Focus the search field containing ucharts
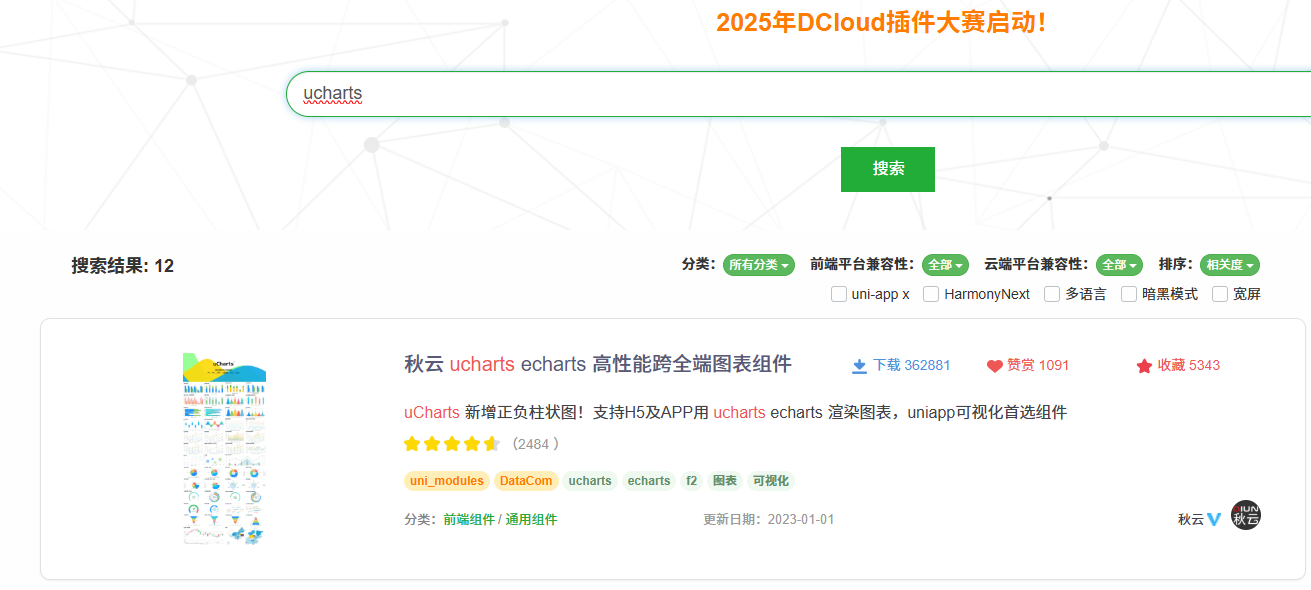Image resolution: width=1311 pixels, height=590 pixels. [x=798, y=94]
